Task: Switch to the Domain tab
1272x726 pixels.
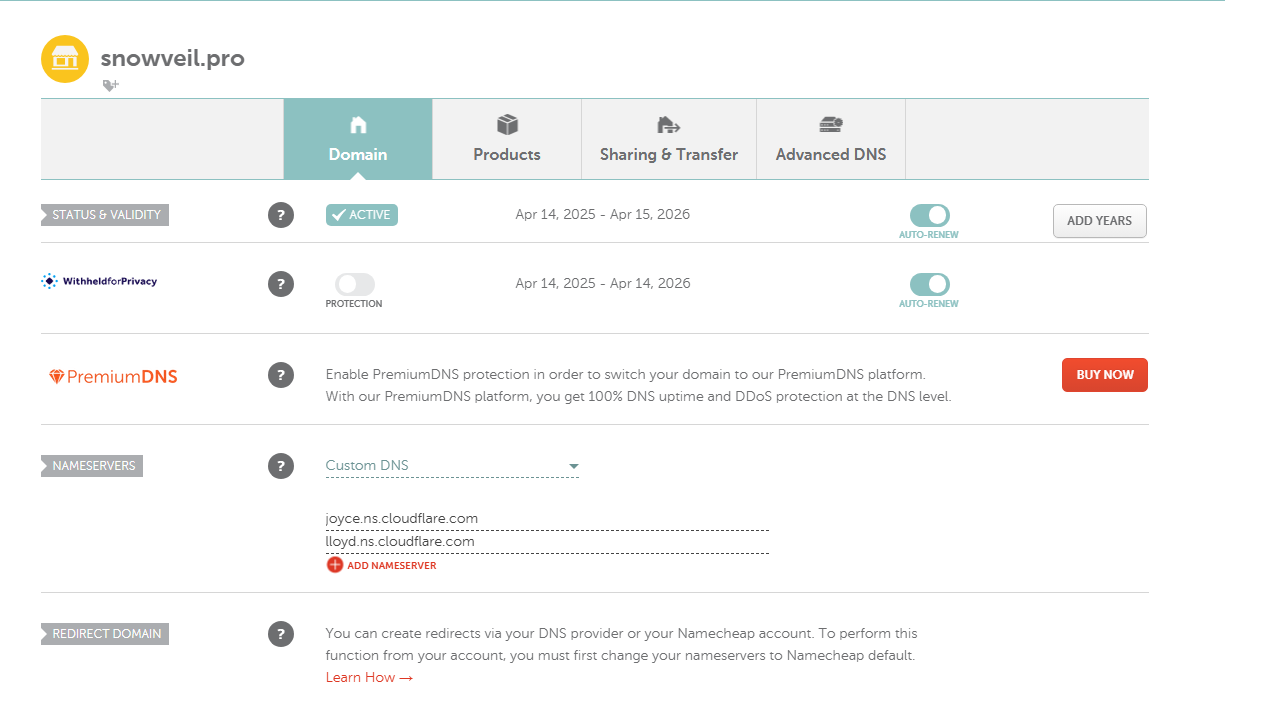Action: click(x=358, y=139)
